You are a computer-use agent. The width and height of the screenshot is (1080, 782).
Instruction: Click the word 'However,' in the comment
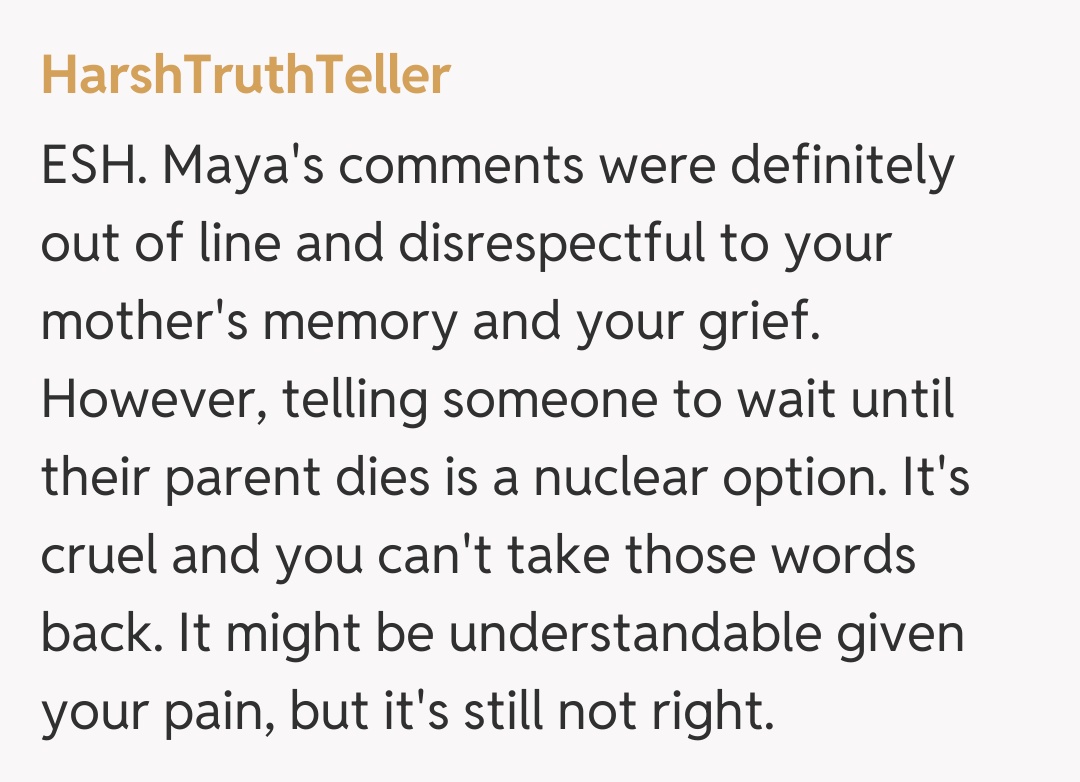[151, 401]
